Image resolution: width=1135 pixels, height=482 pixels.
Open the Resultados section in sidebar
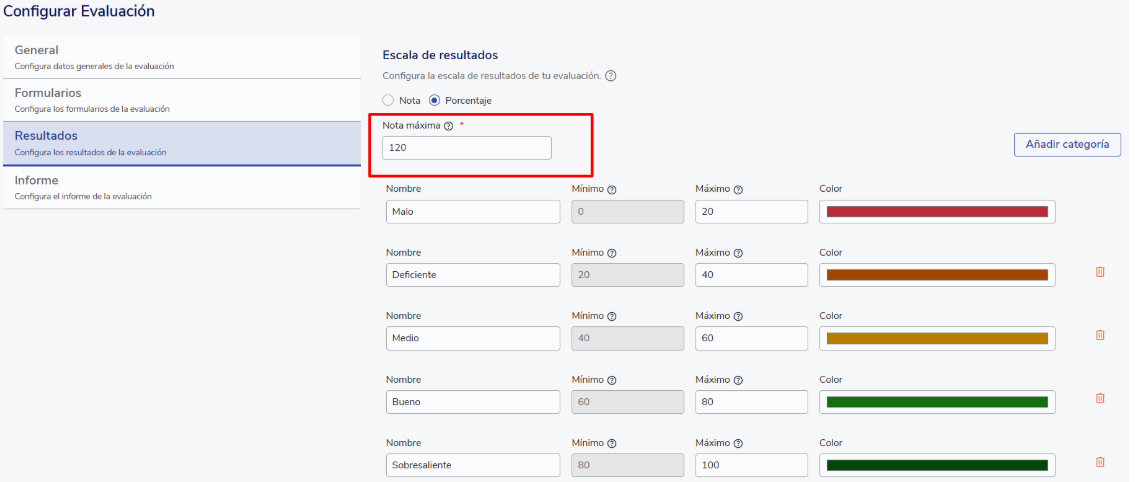coord(180,143)
